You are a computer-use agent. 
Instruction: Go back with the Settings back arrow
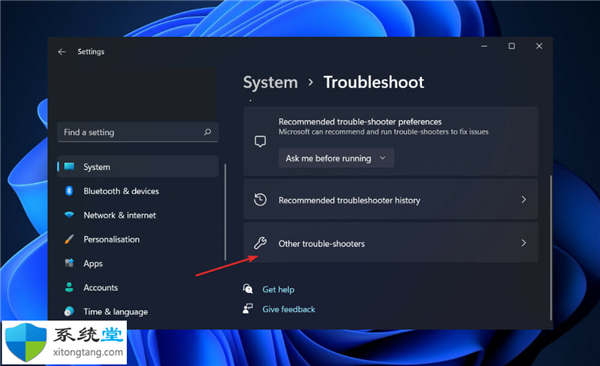62,52
